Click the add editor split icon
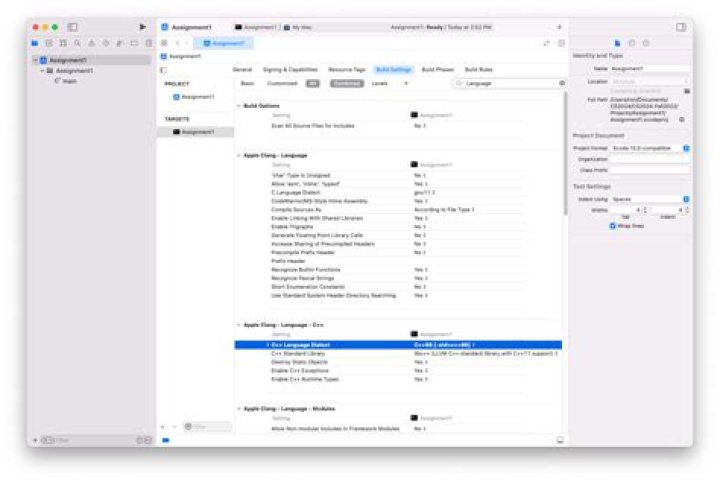Viewport: 720px width, 482px height. pyautogui.click(x=561, y=43)
